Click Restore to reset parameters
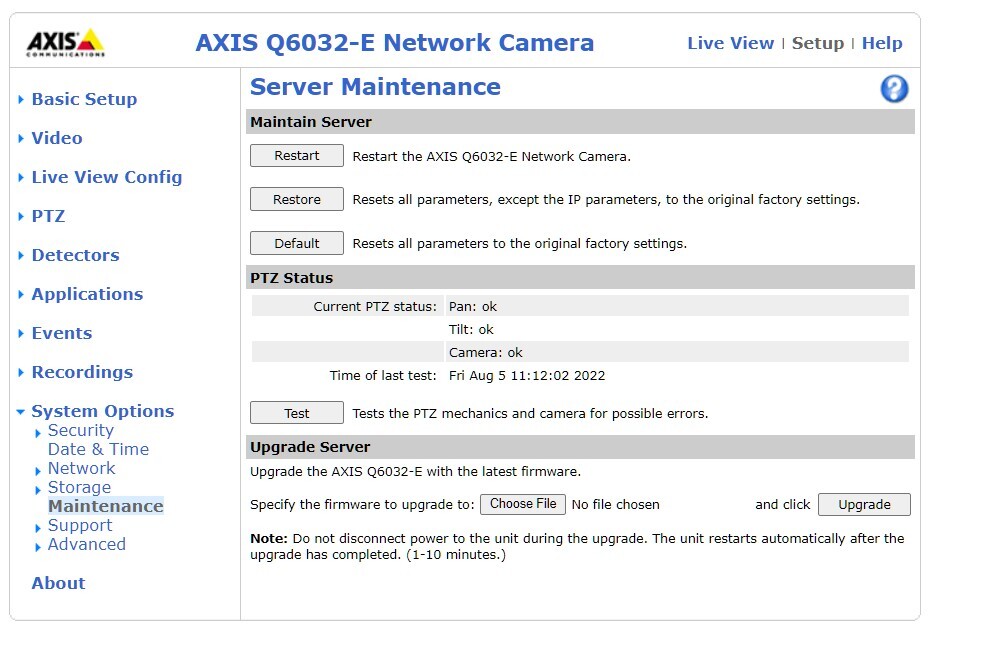The image size is (992, 666). (296, 199)
